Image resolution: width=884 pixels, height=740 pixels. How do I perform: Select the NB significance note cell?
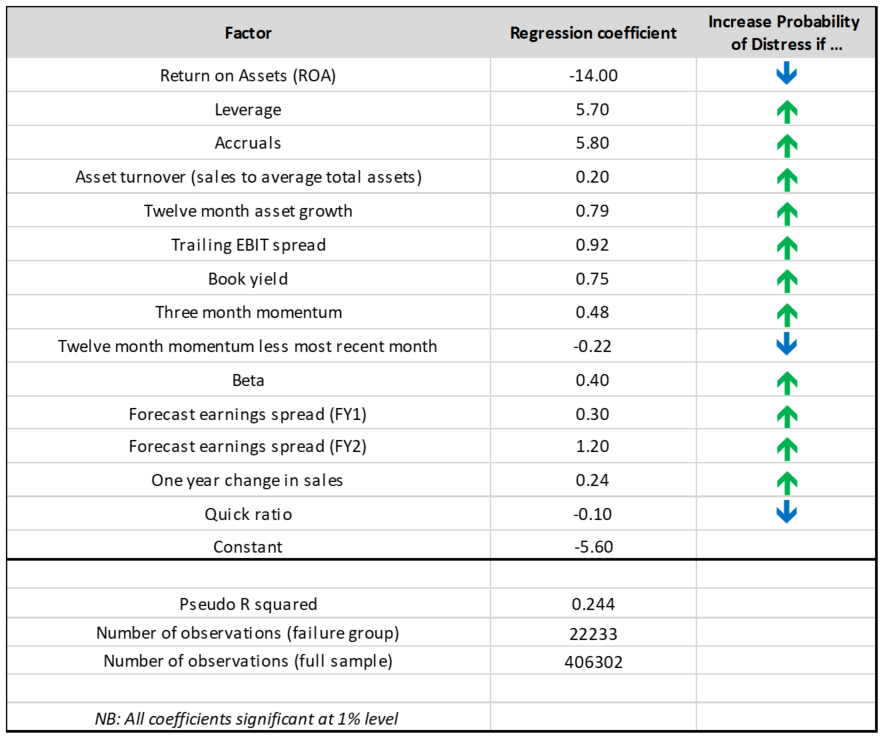pyautogui.click(x=248, y=717)
